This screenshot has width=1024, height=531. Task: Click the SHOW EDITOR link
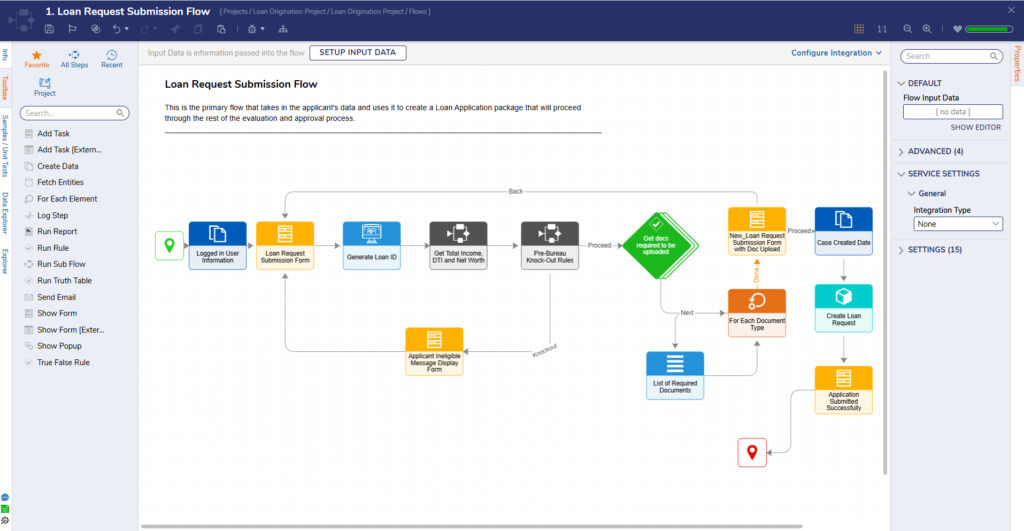[x=975, y=128]
